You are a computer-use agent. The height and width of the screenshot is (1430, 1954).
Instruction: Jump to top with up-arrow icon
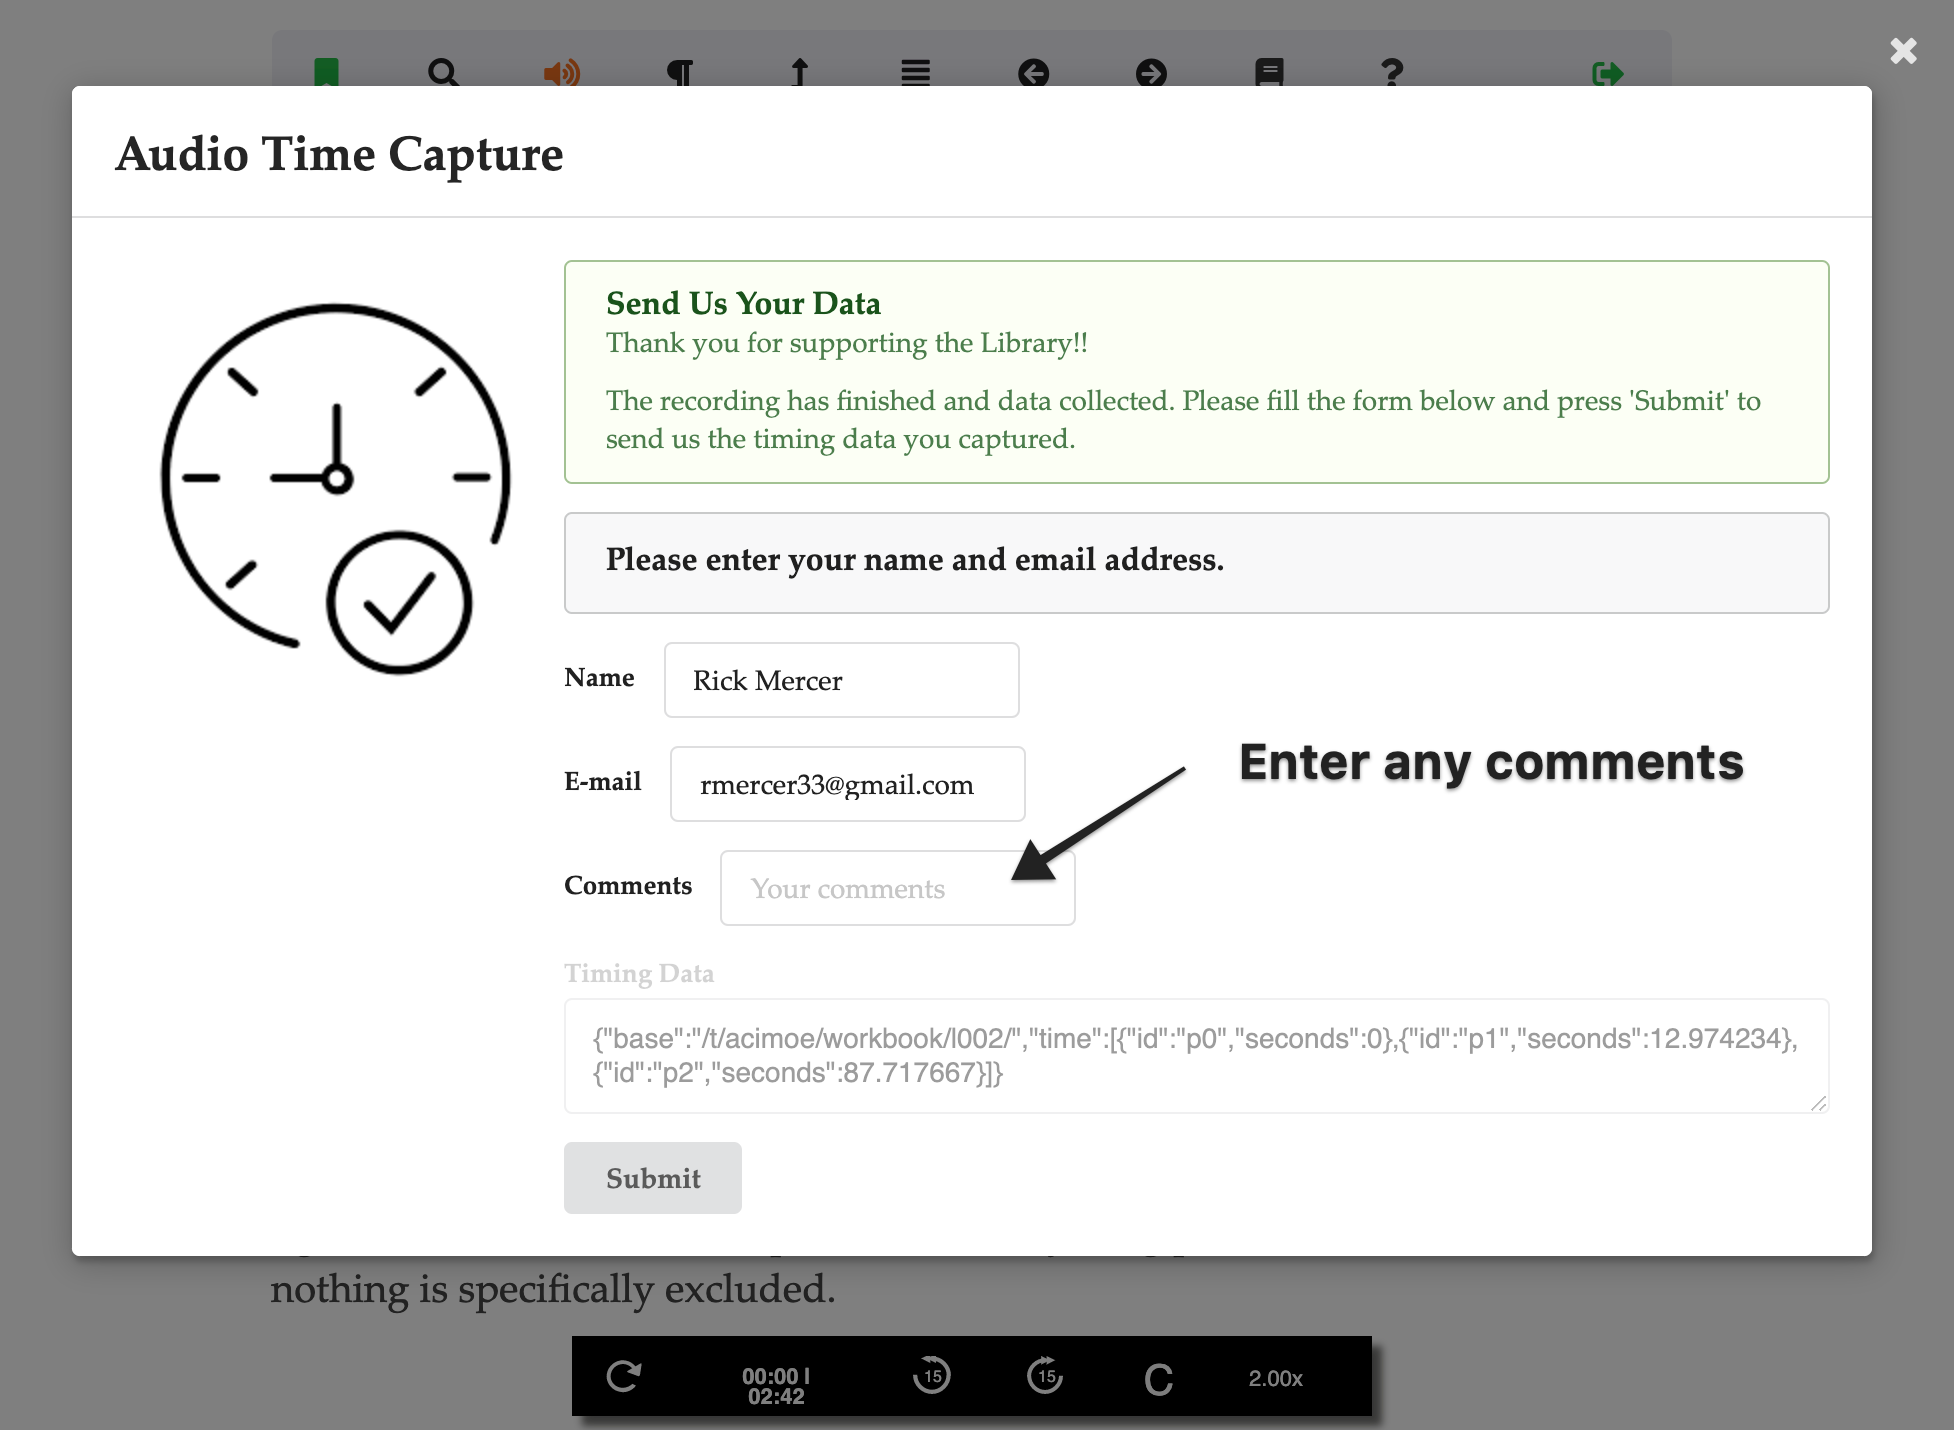tap(799, 72)
